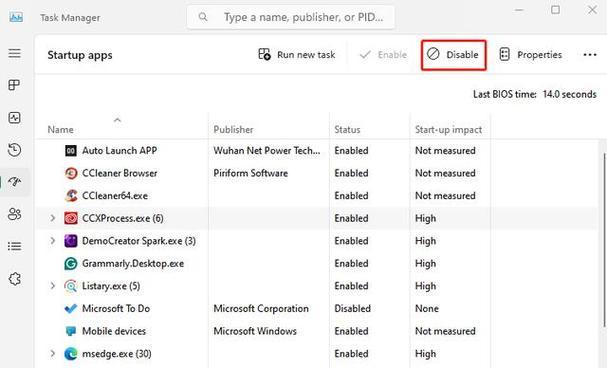This screenshot has height=368, width=607.
Task: Select the Microsoft To Do name text
Action: pos(116,308)
